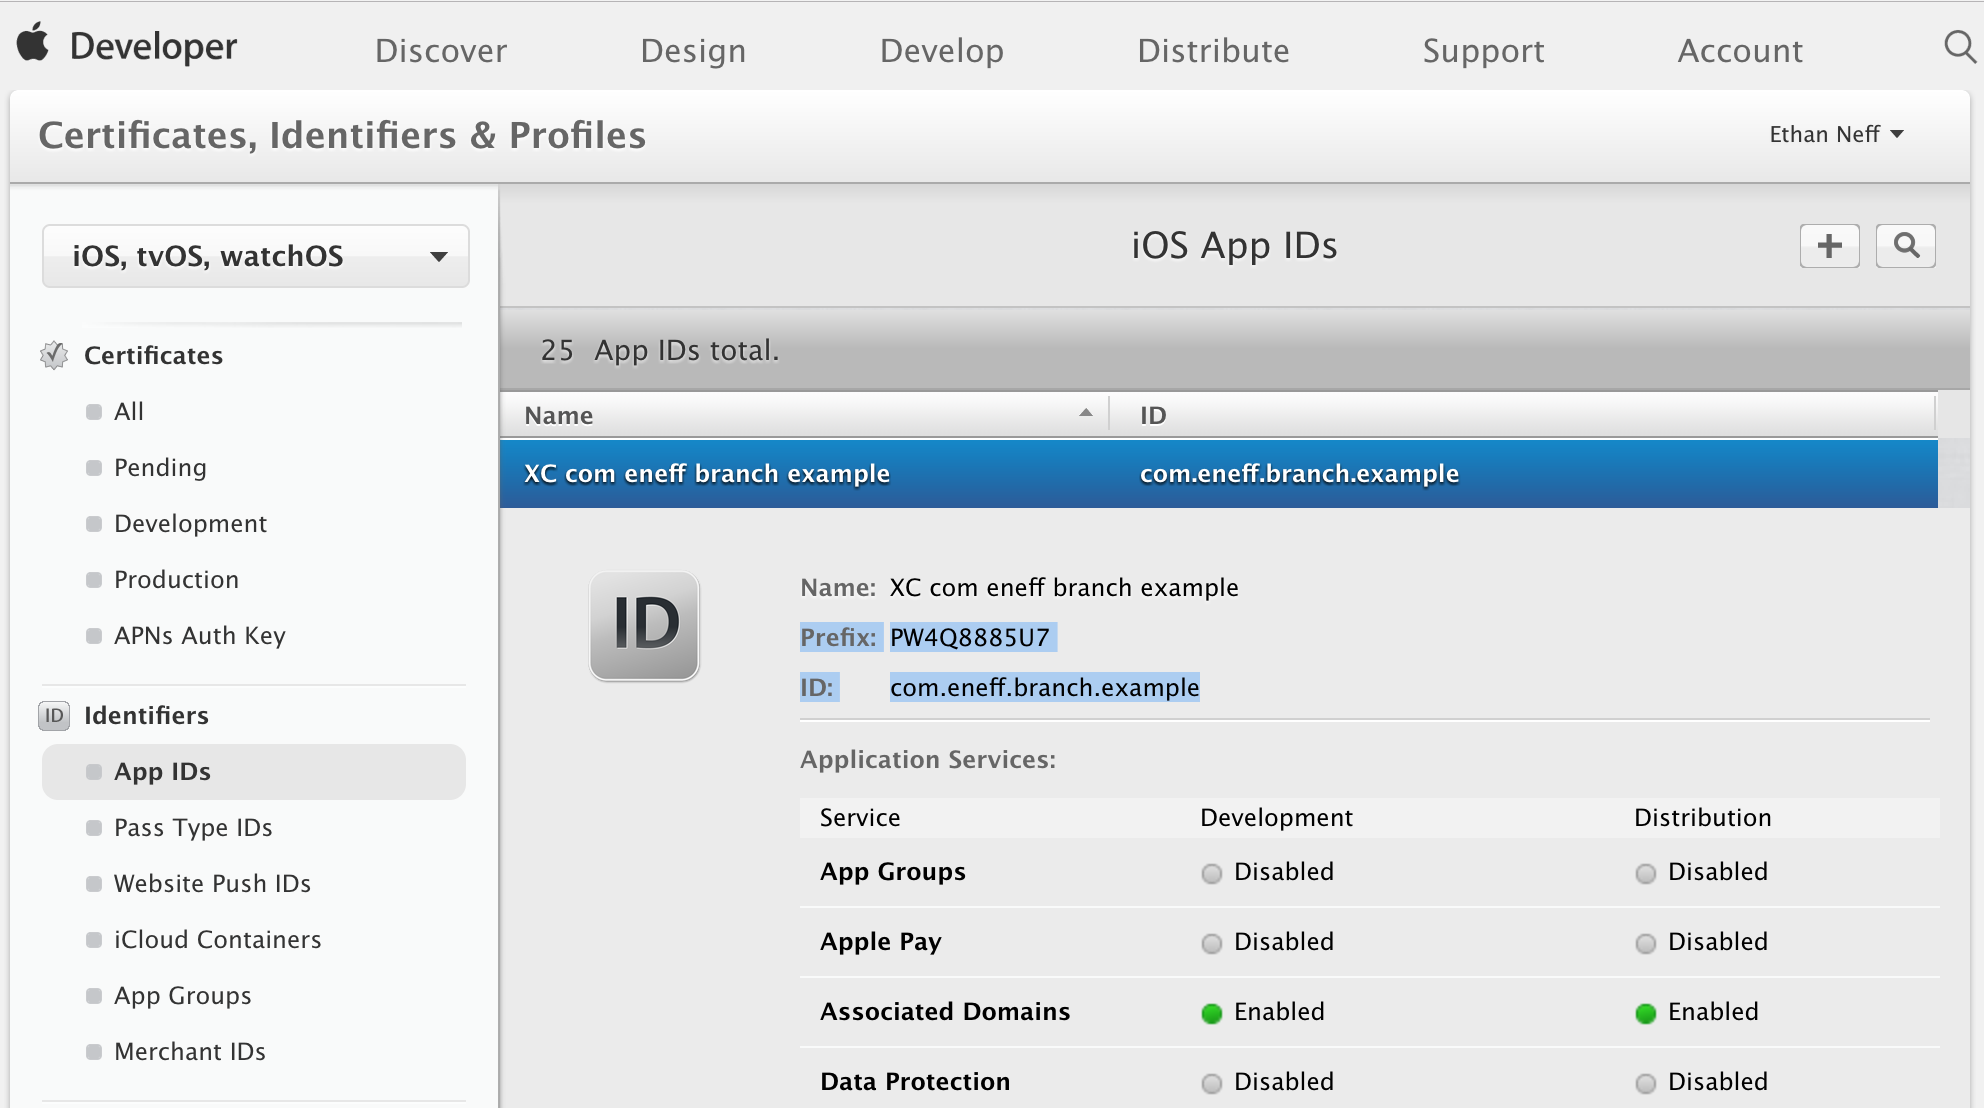The image size is (1984, 1108).
Task: Click the Apple logo icon
Action: coord(33,44)
